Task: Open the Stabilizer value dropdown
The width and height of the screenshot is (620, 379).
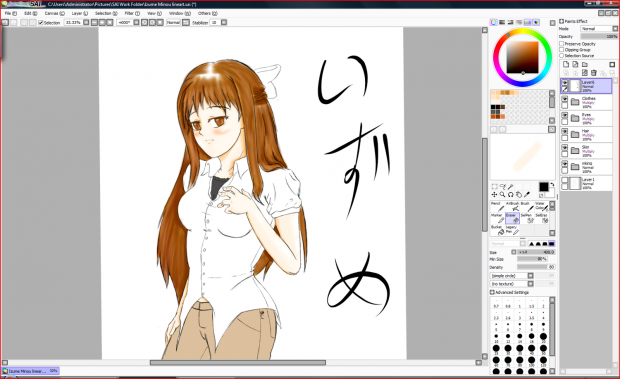Action: pyautogui.click(x=224, y=23)
